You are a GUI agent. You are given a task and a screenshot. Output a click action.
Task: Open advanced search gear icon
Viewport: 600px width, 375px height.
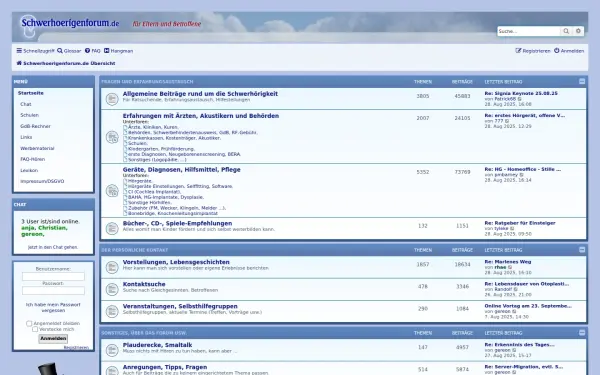click(x=578, y=31)
